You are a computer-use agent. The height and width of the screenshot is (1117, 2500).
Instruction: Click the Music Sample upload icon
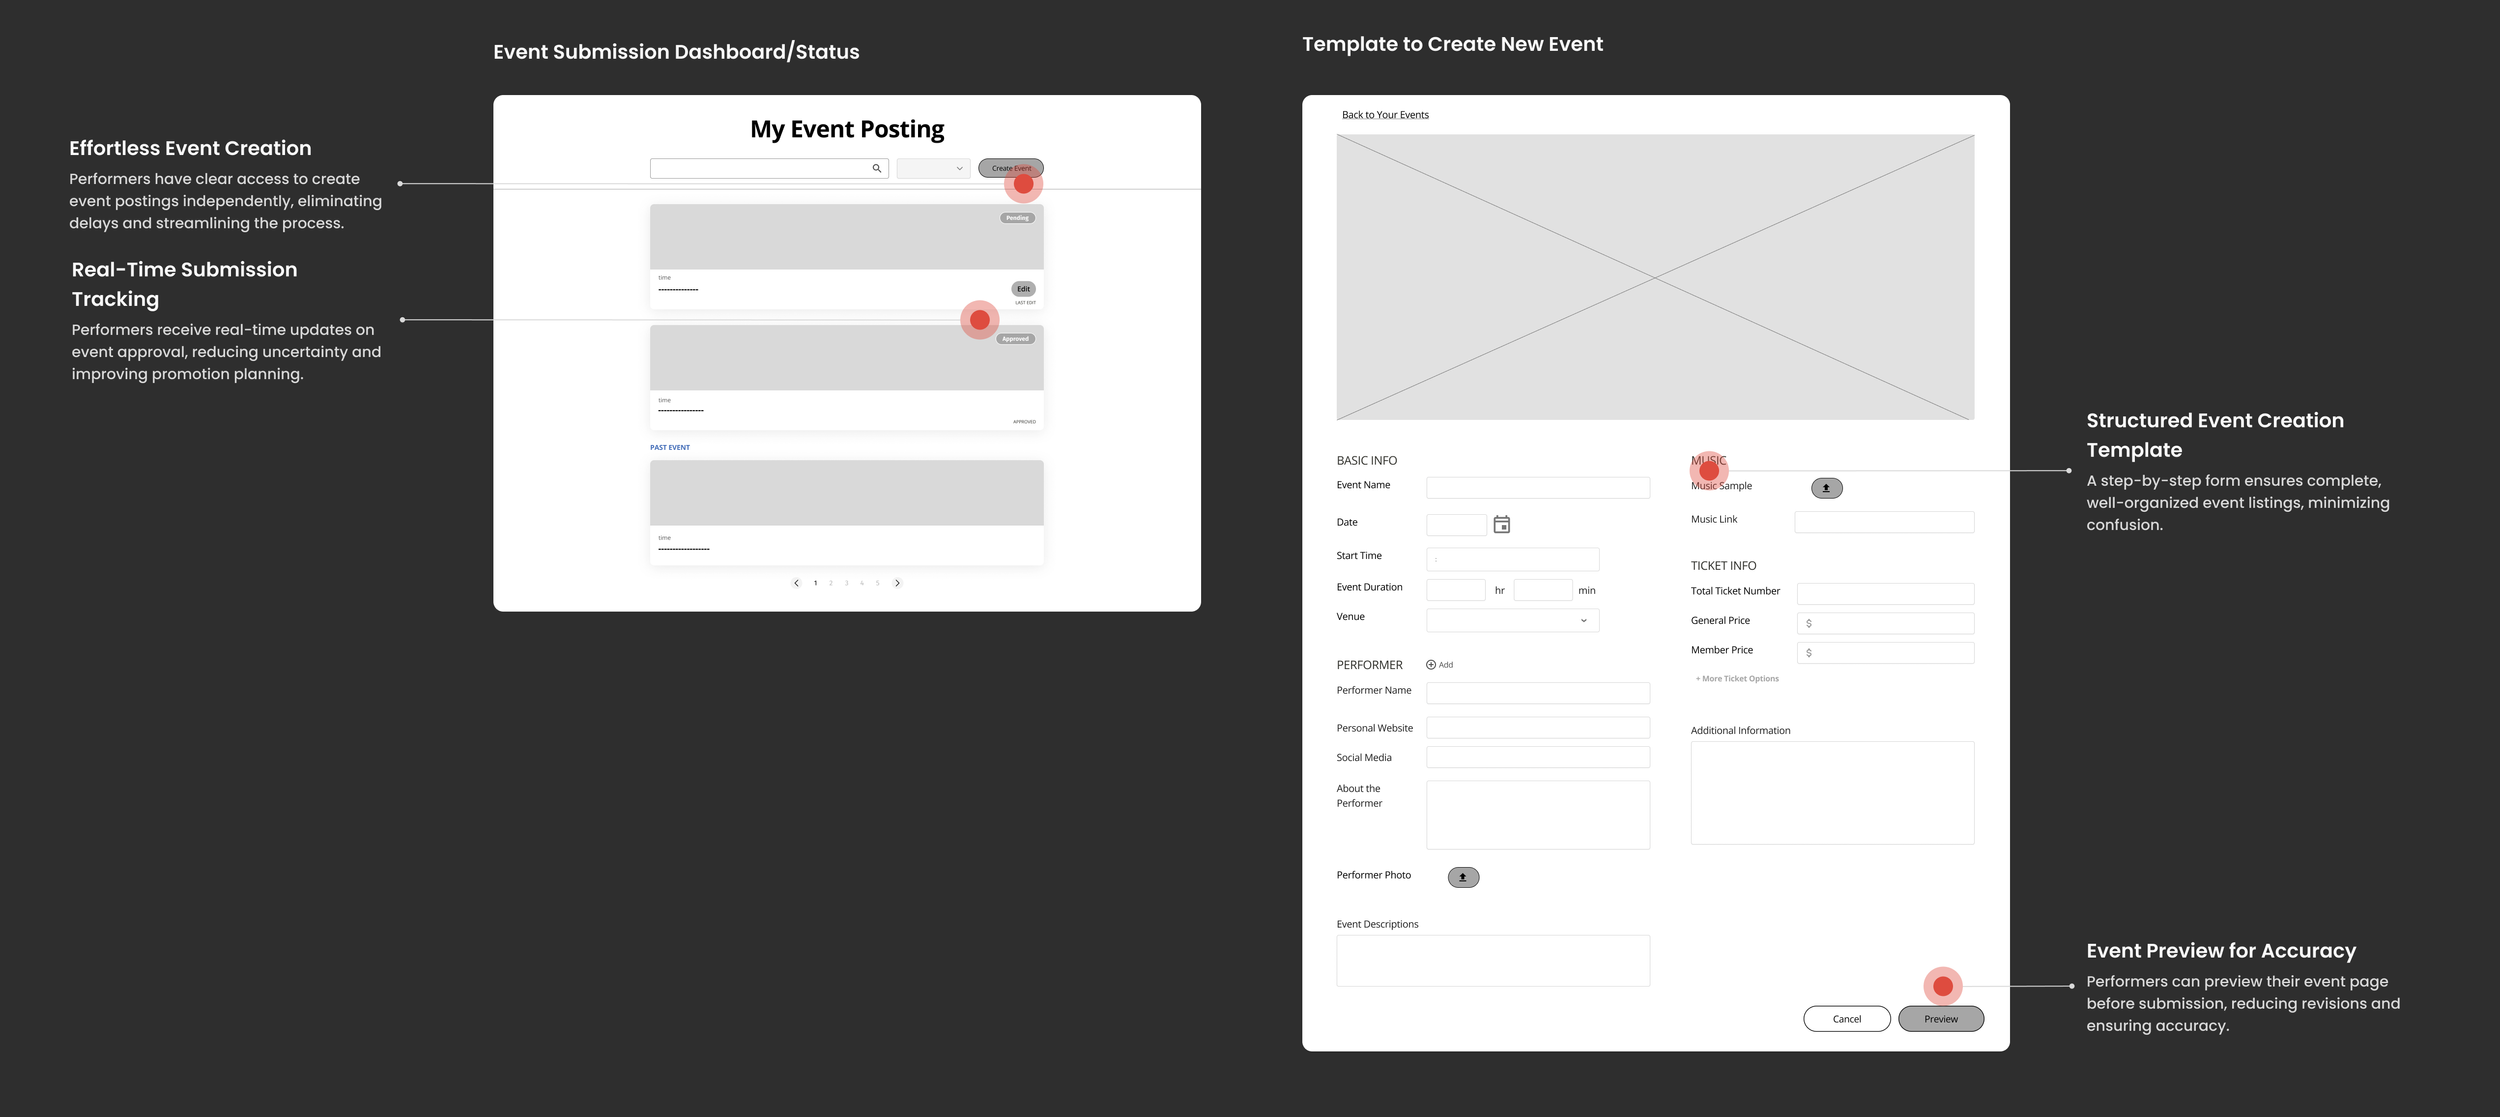point(1826,488)
